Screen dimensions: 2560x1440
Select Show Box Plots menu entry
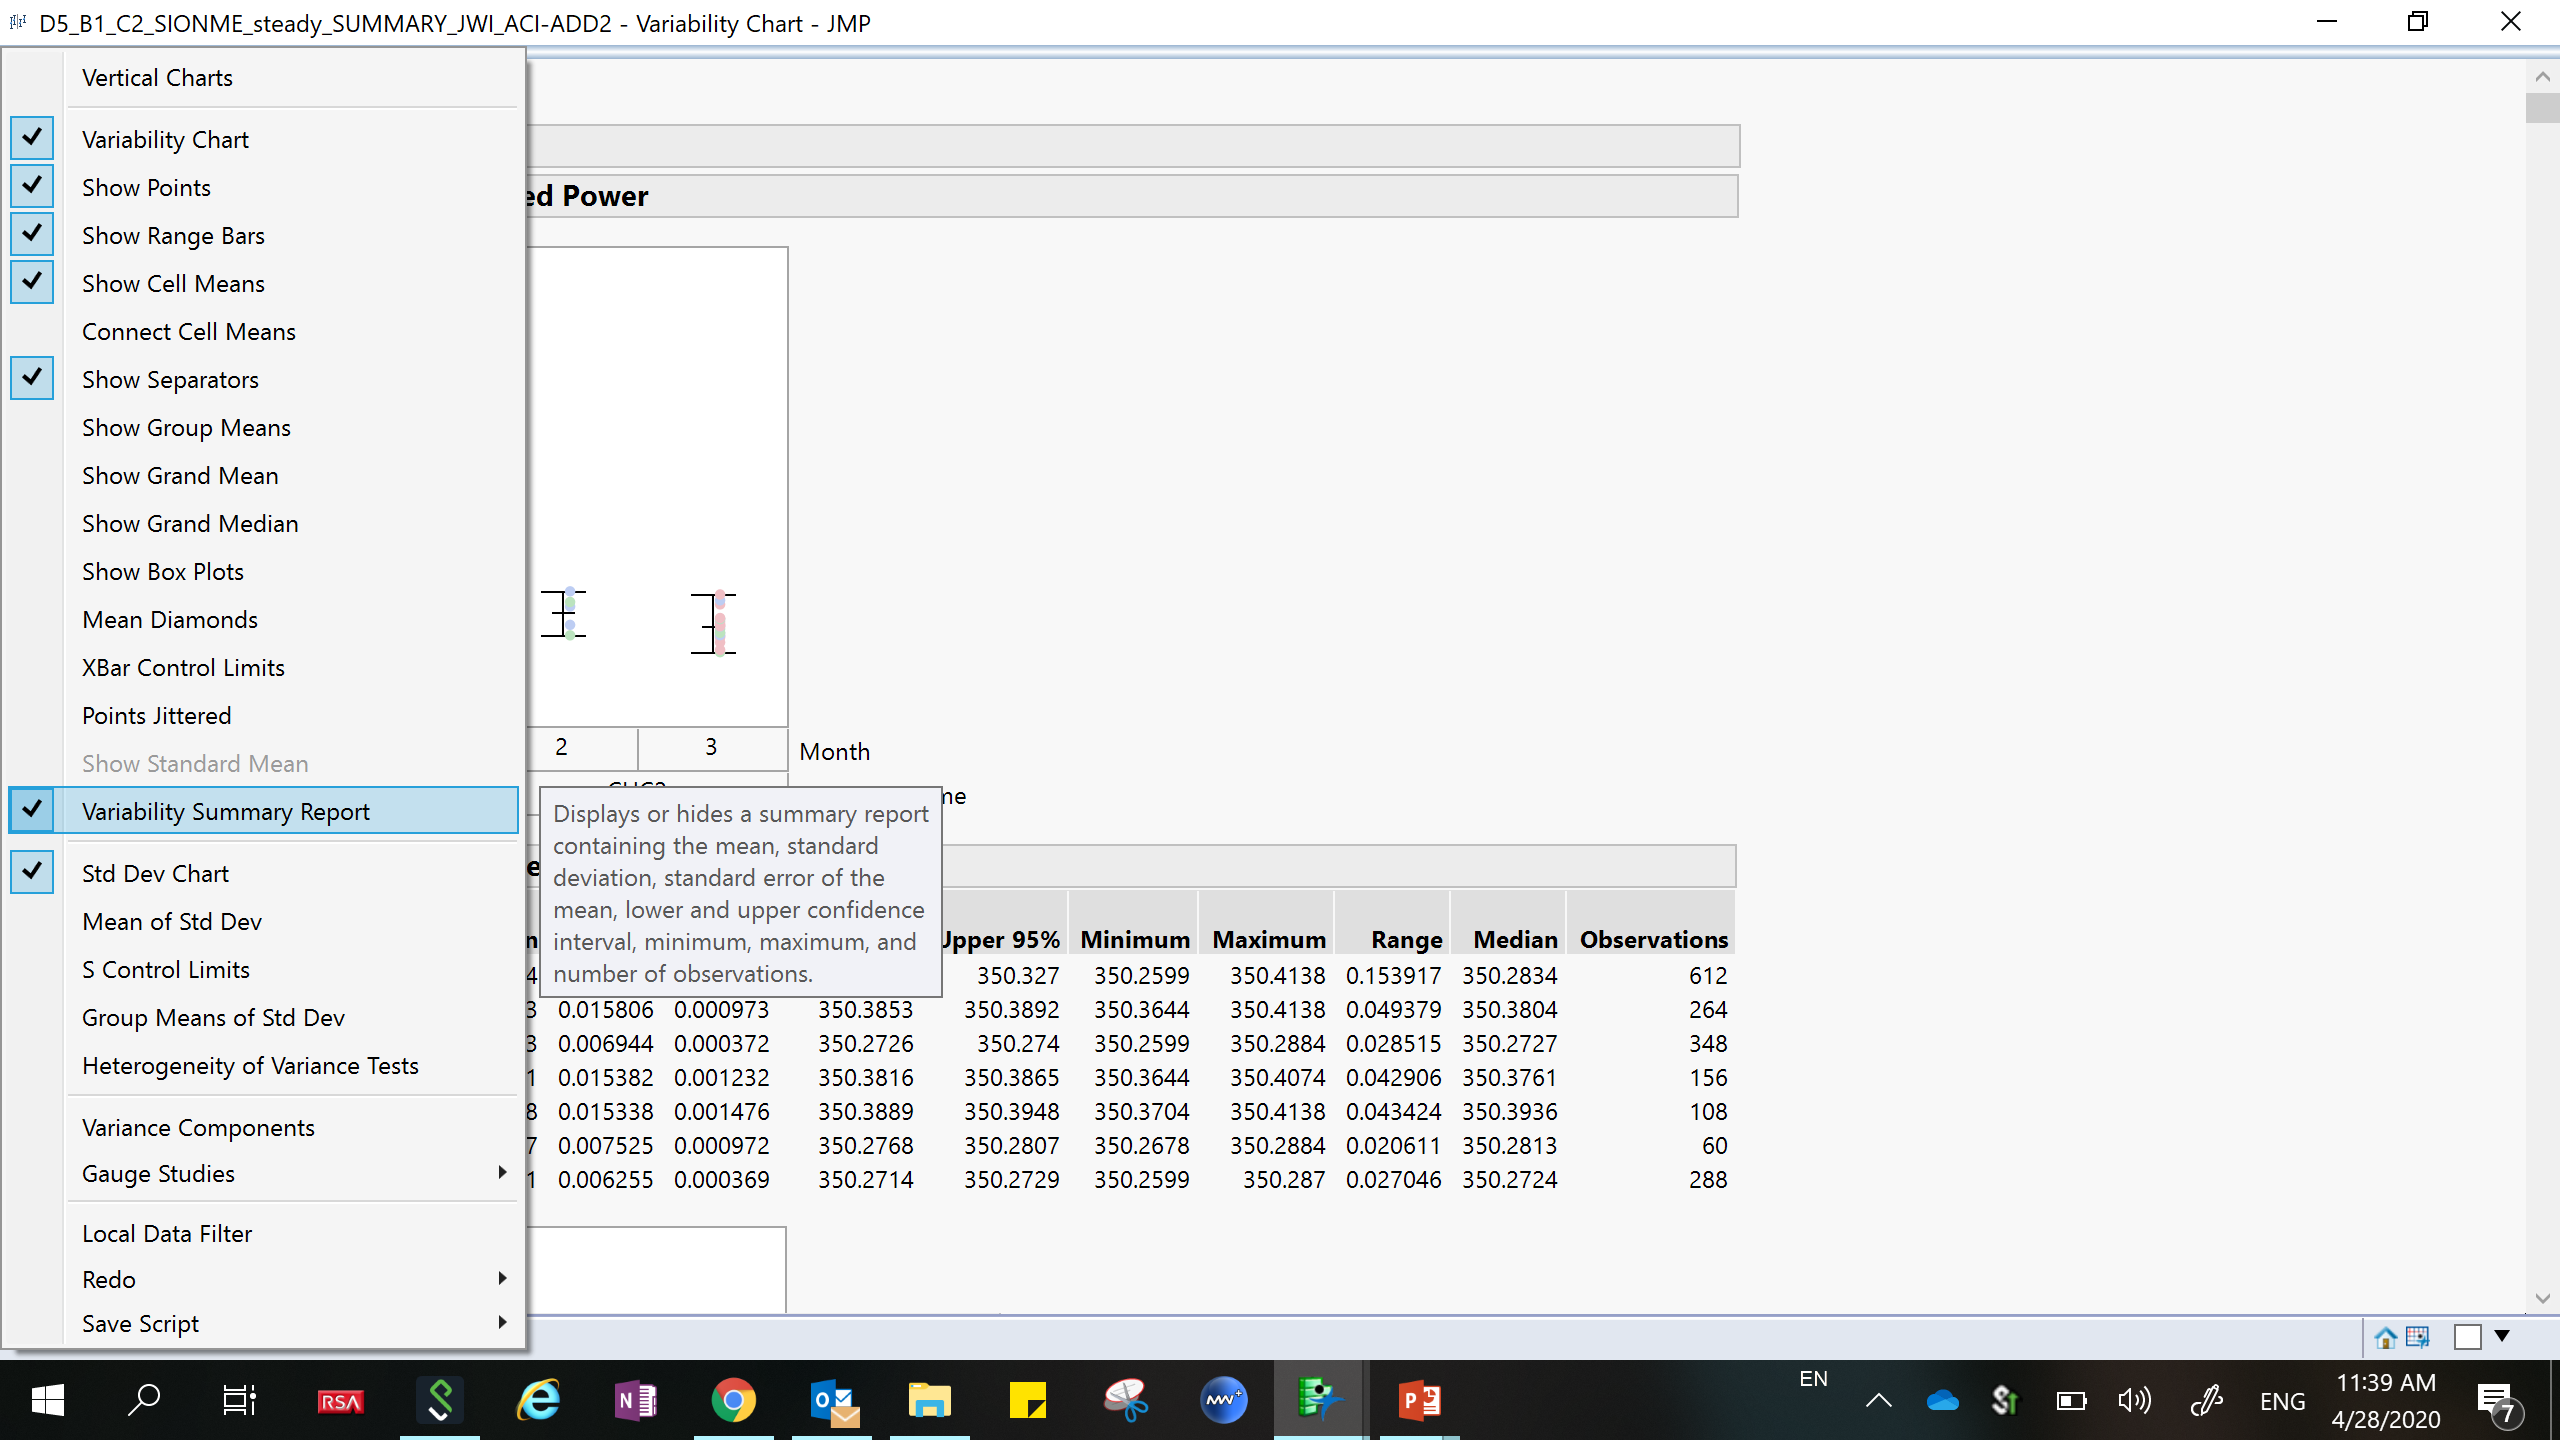point(162,572)
